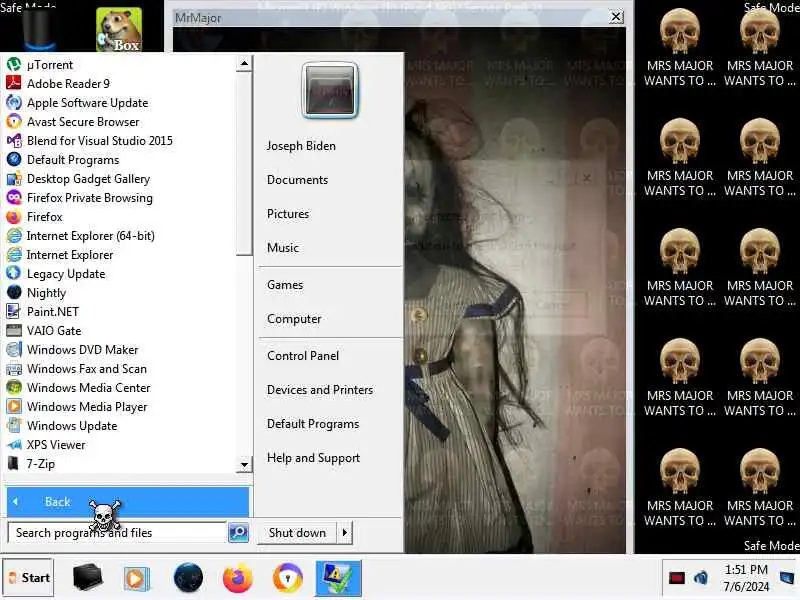Open the black folder taskbar icon
Image resolution: width=800 pixels, height=600 pixels.
[x=88, y=578]
